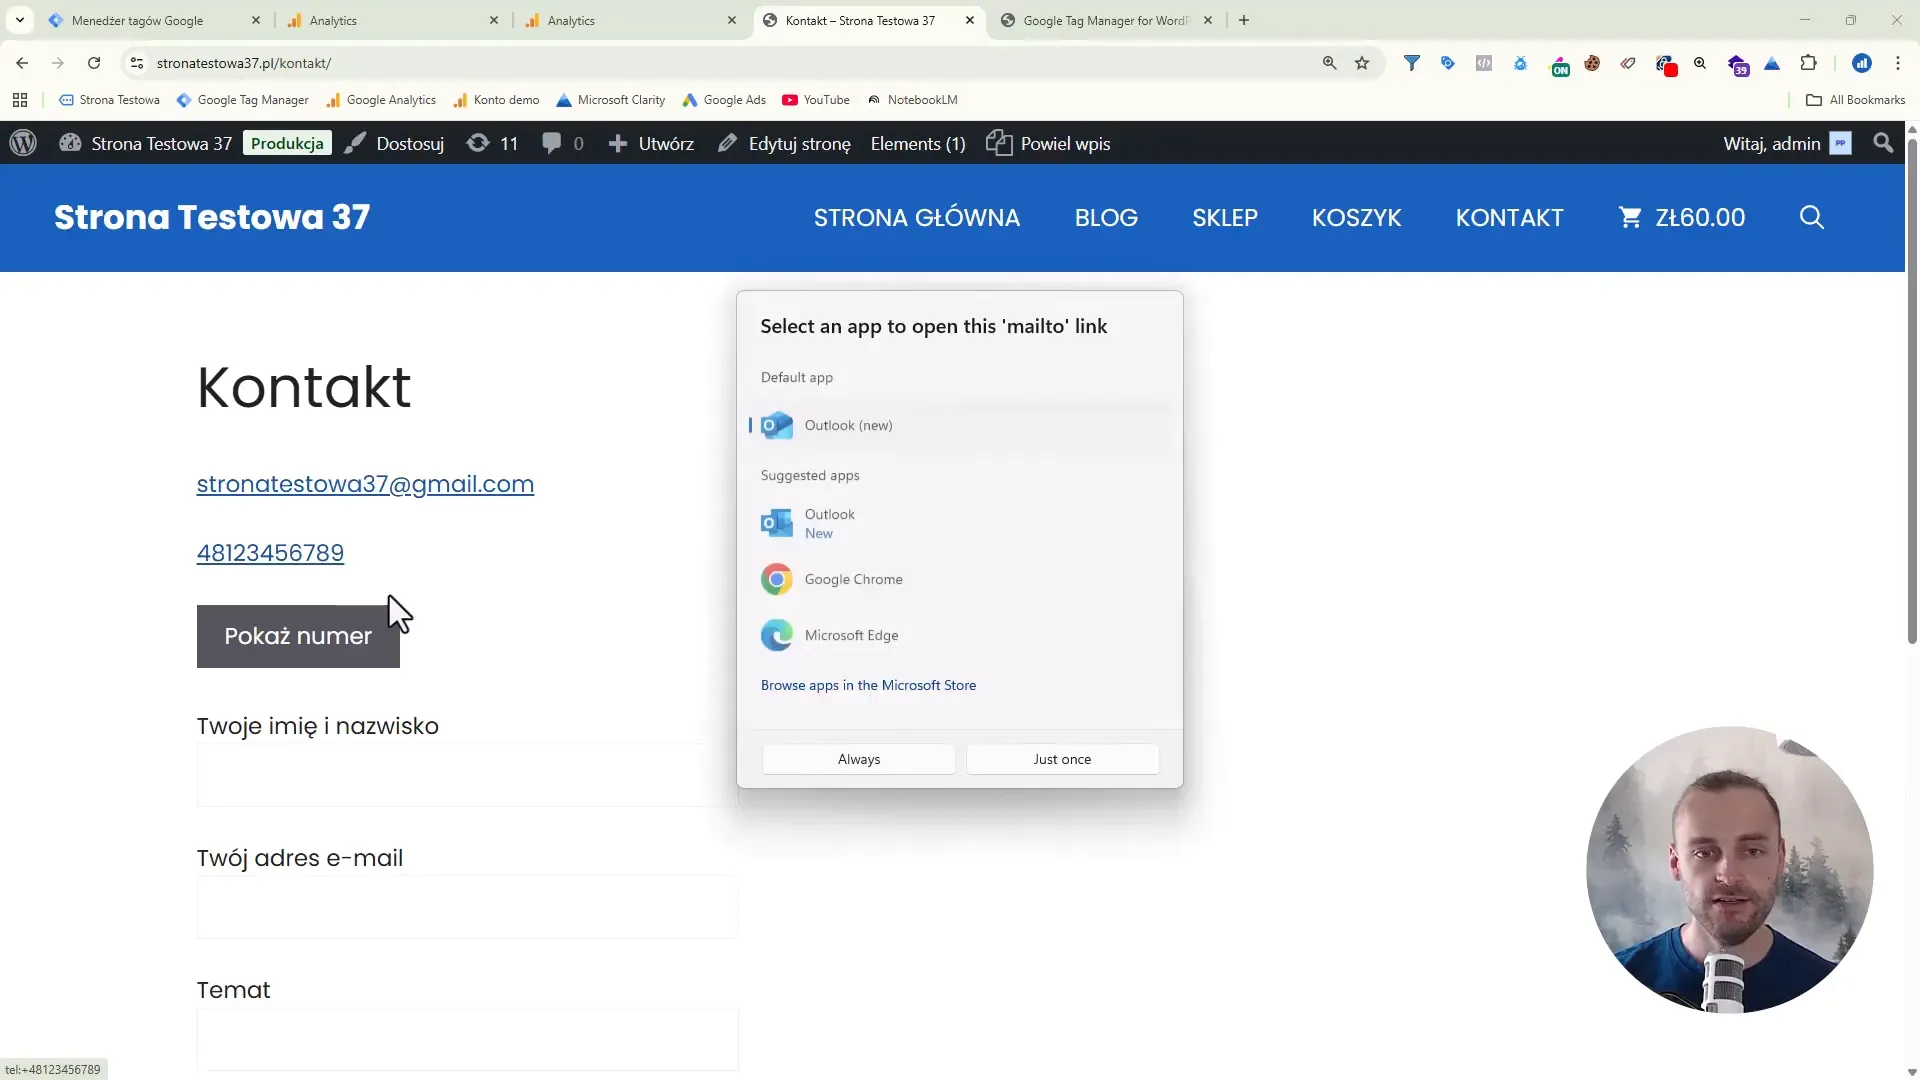The width and height of the screenshot is (1920, 1080).
Task: Open the Strona Testowa 37 admin menu
Action: (x=146, y=143)
